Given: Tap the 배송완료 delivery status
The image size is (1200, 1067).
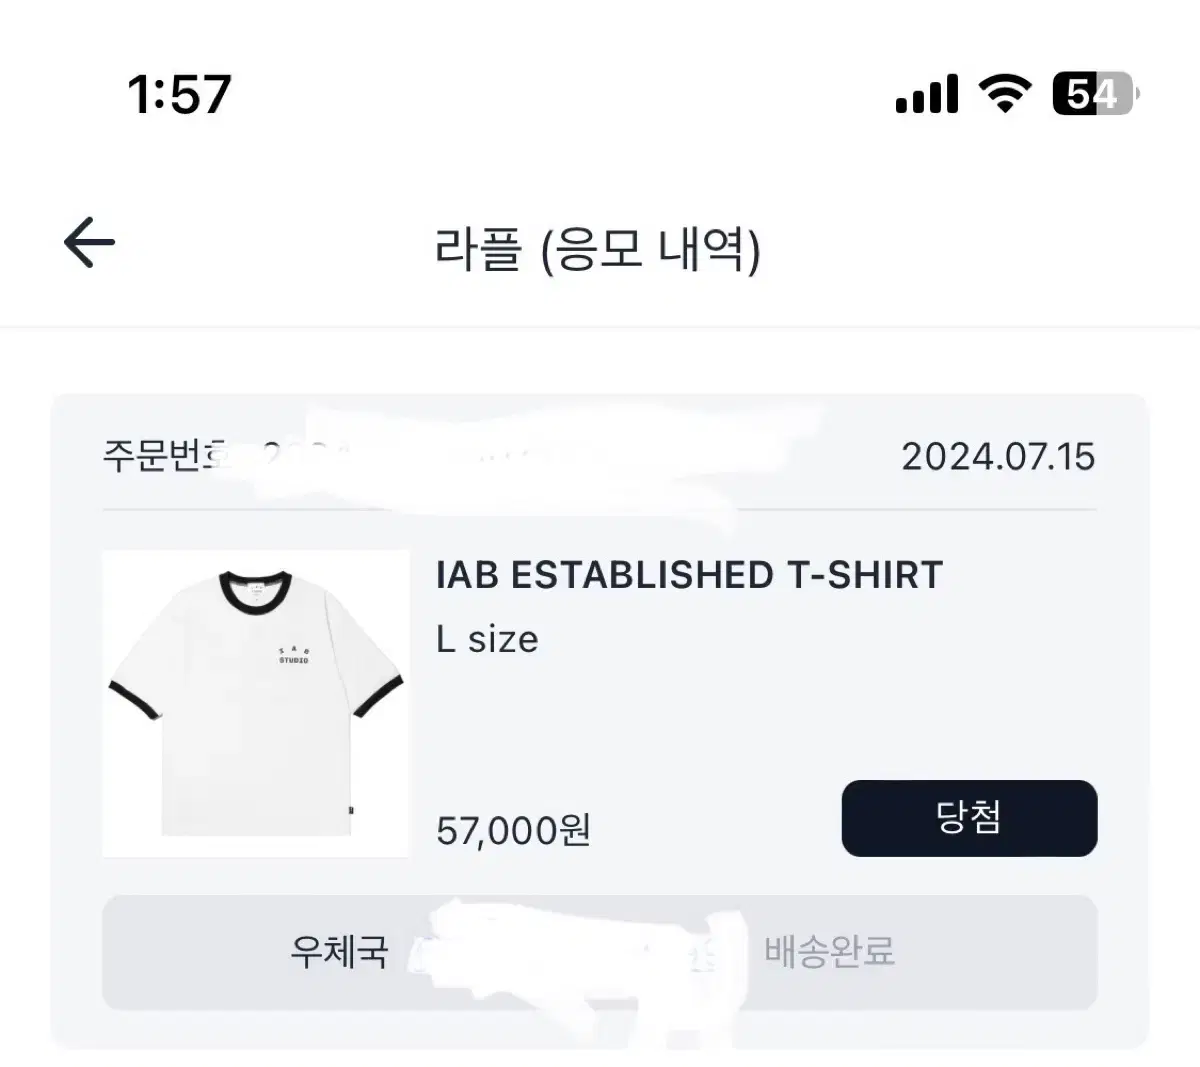Looking at the screenshot, I should (829, 951).
